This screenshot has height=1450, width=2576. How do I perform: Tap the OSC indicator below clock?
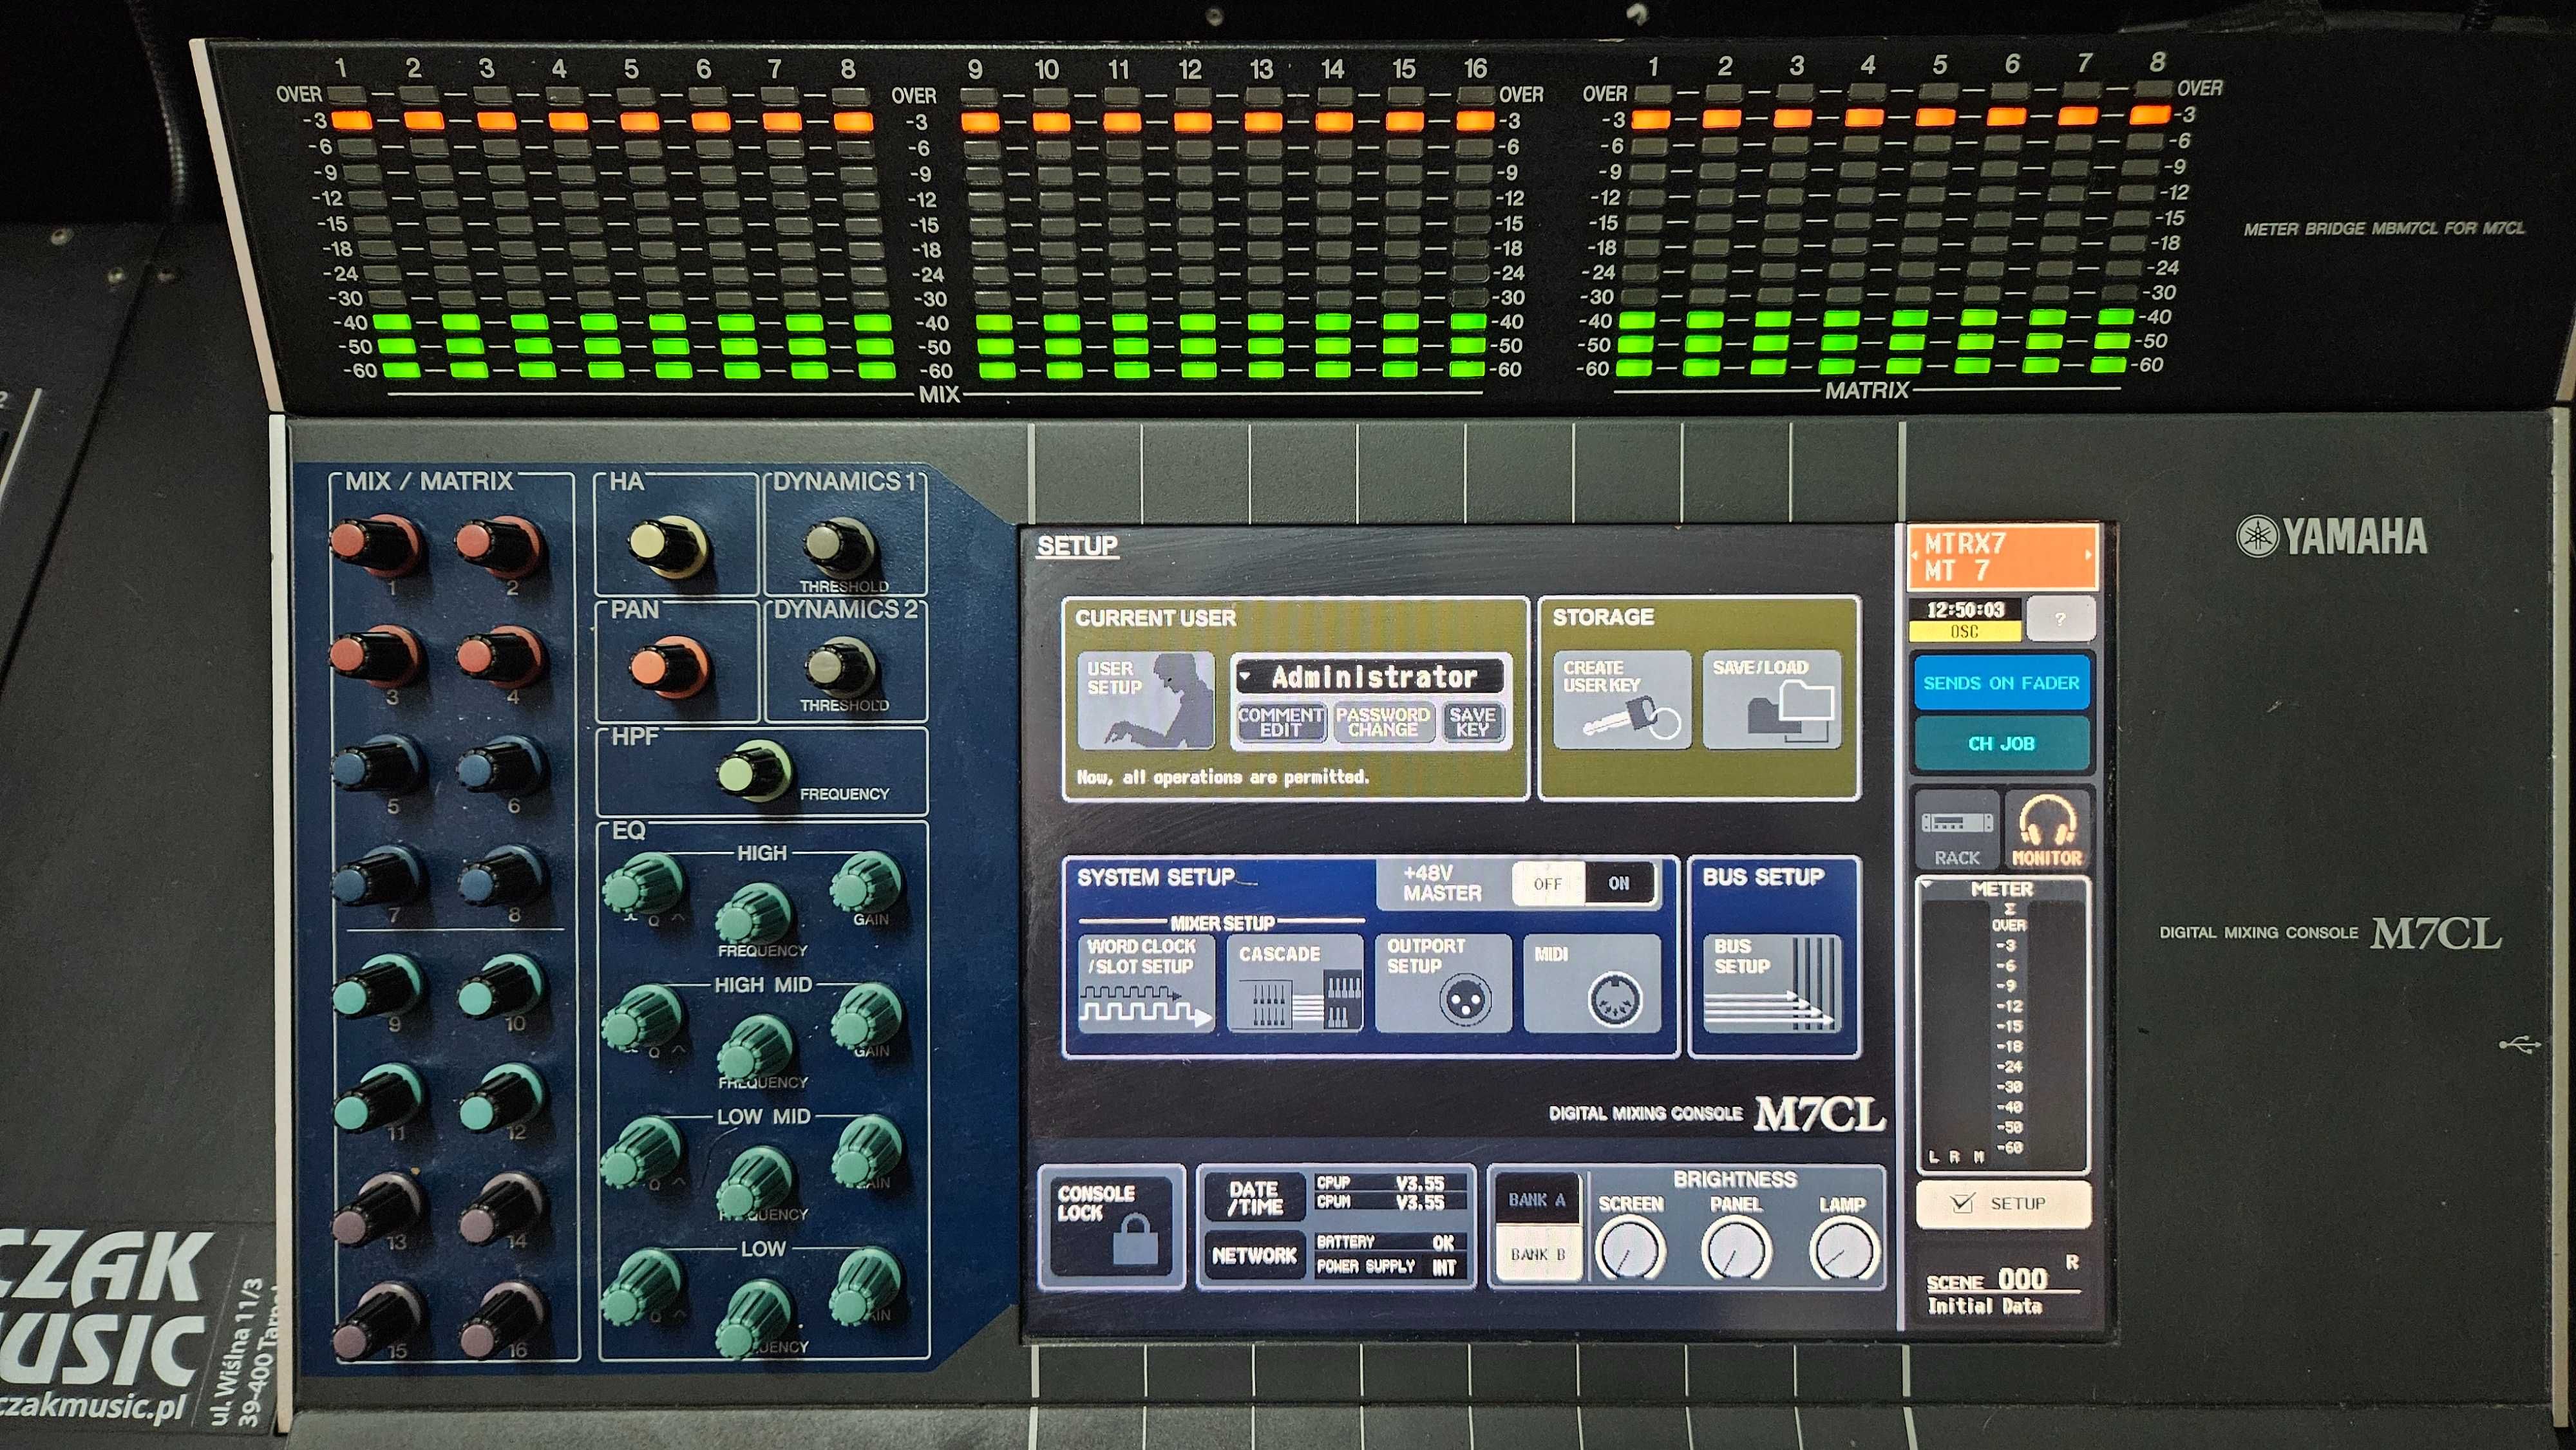tap(1965, 632)
